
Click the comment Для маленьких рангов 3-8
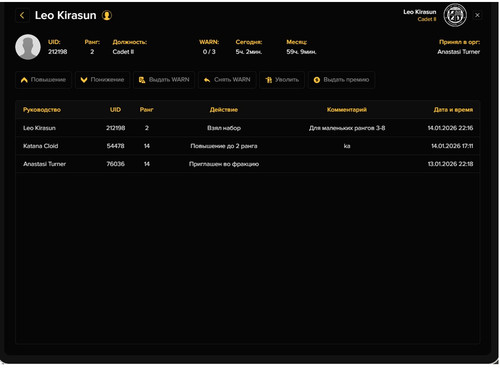tap(347, 128)
